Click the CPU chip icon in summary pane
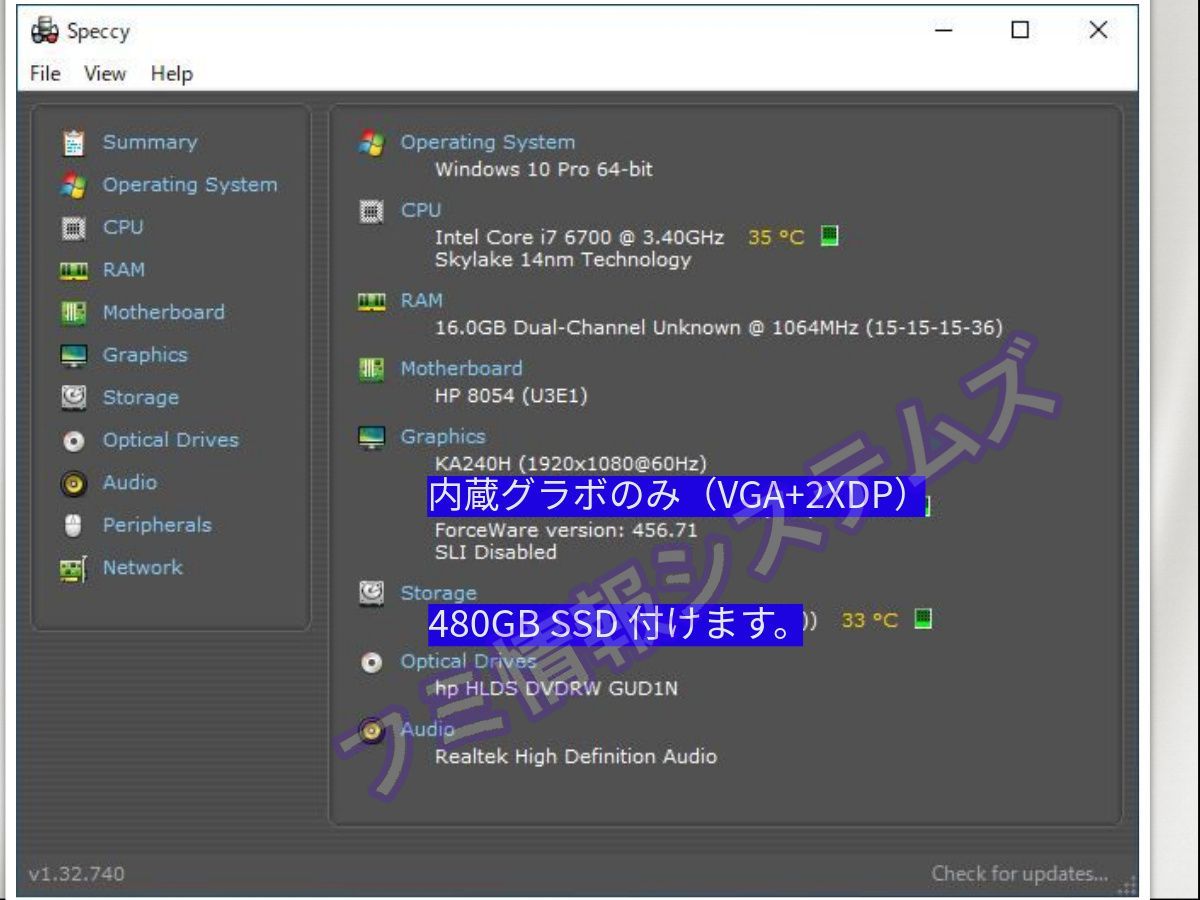Image resolution: width=1200 pixels, height=900 pixels. coord(371,211)
